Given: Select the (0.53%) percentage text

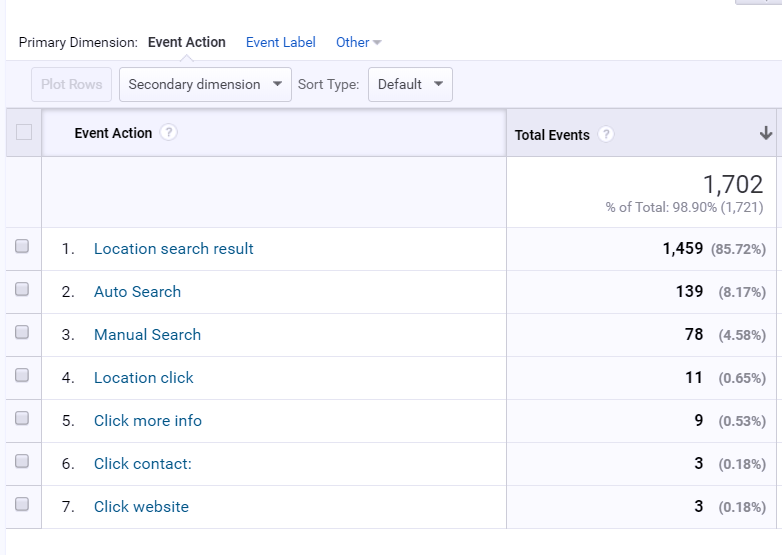Looking at the screenshot, I should pyautogui.click(x=742, y=421).
